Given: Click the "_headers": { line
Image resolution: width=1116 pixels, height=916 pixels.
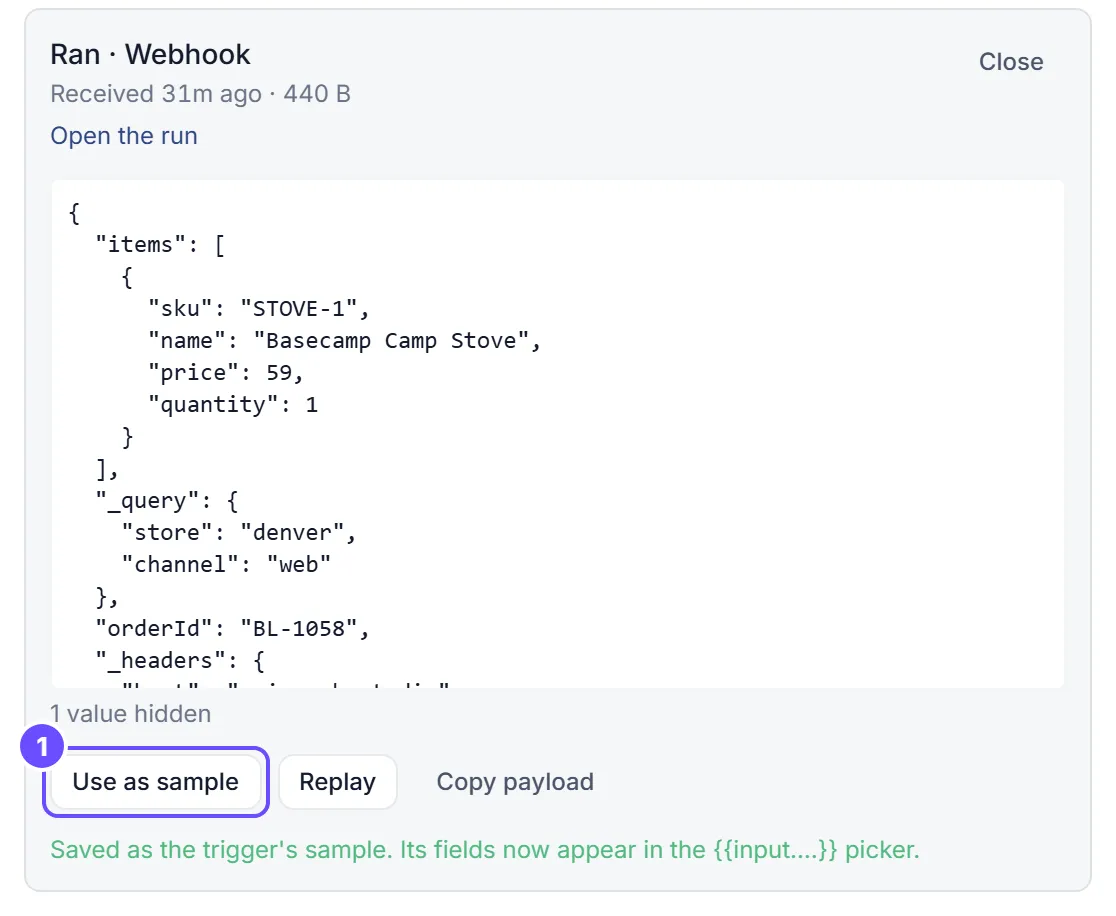Looking at the screenshot, I should [180, 661].
